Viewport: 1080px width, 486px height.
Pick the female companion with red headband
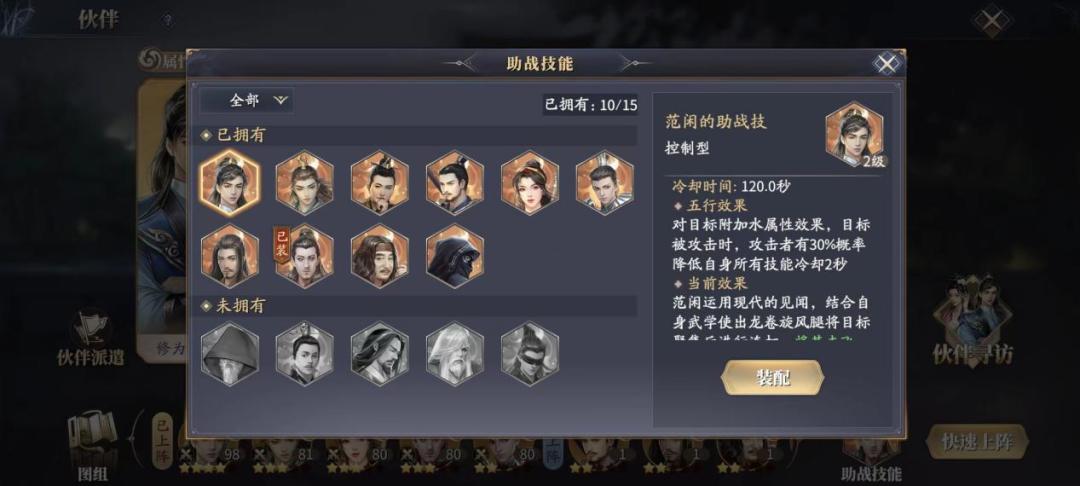tap(530, 182)
